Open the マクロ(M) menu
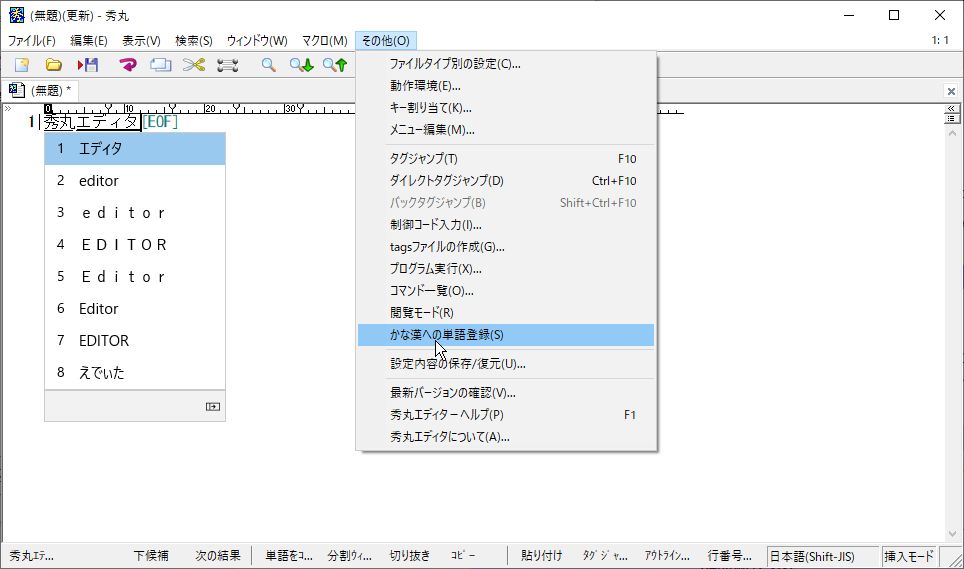The width and height of the screenshot is (964, 569). coord(325,41)
